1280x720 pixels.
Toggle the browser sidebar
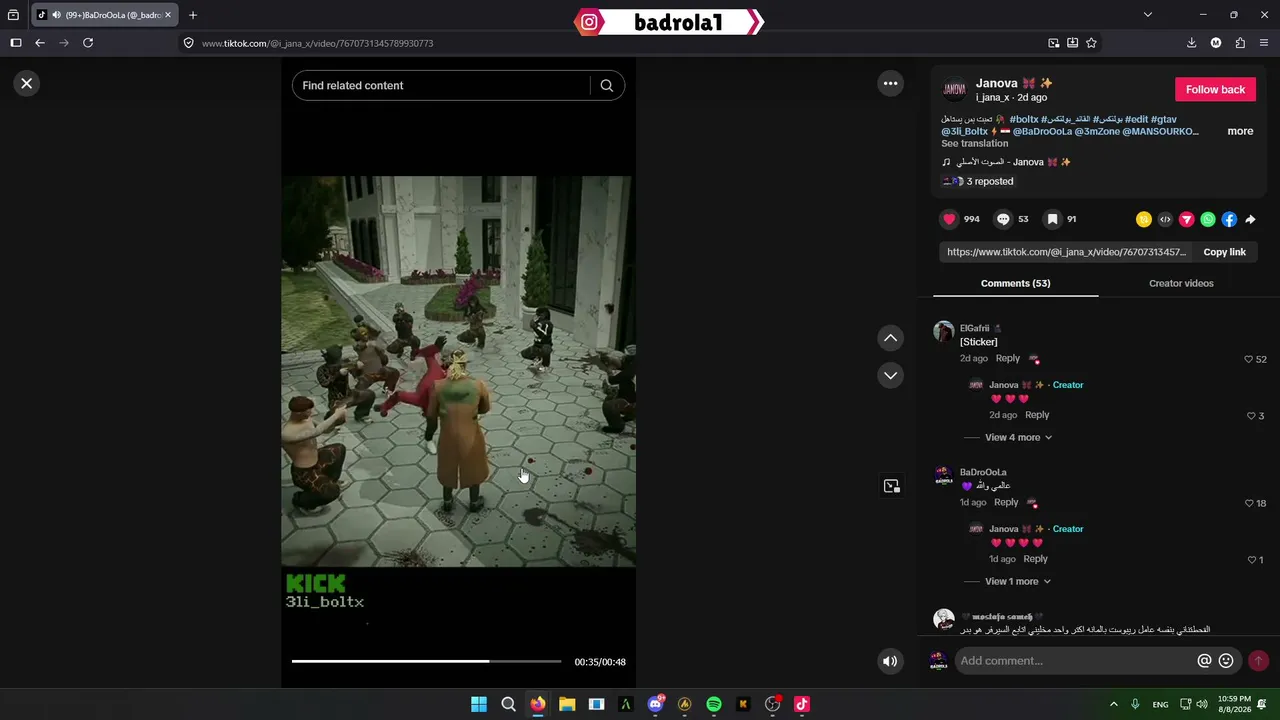pos(16,43)
